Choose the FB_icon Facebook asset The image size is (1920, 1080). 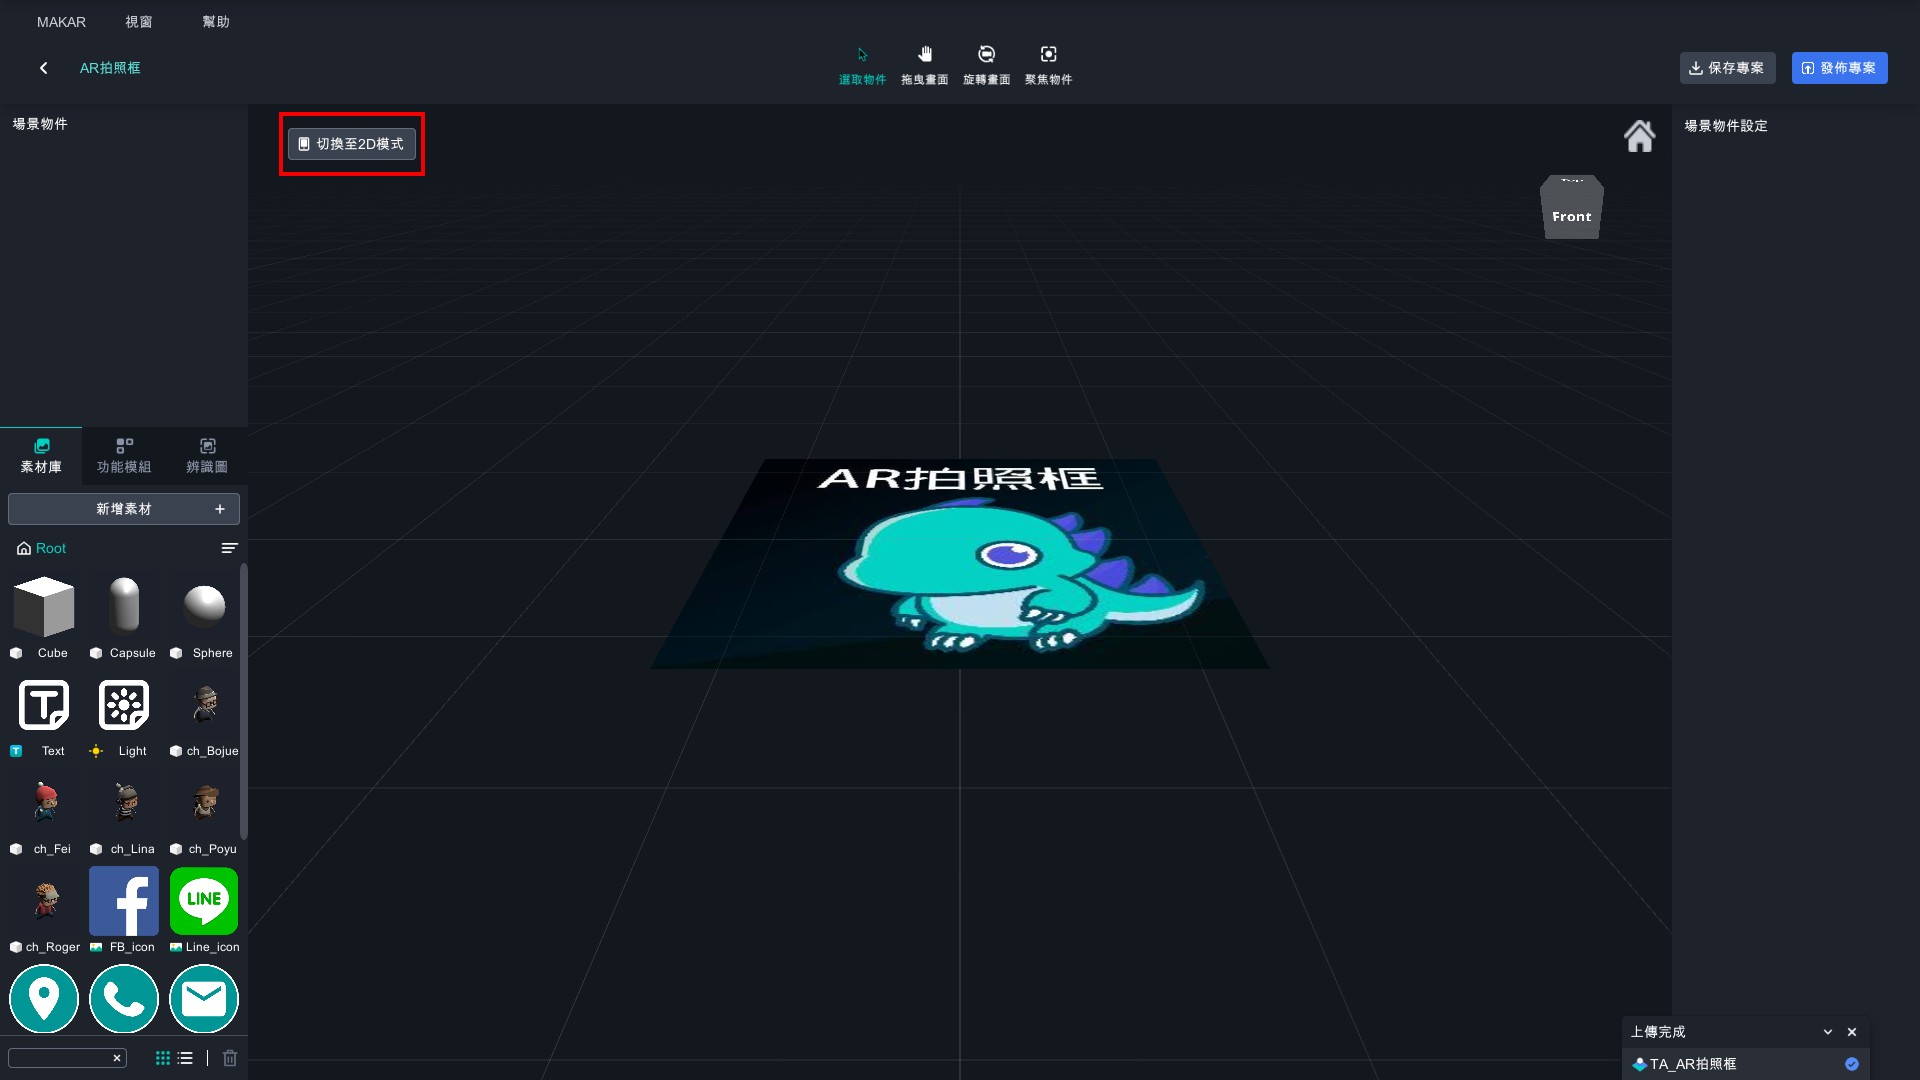tap(124, 901)
